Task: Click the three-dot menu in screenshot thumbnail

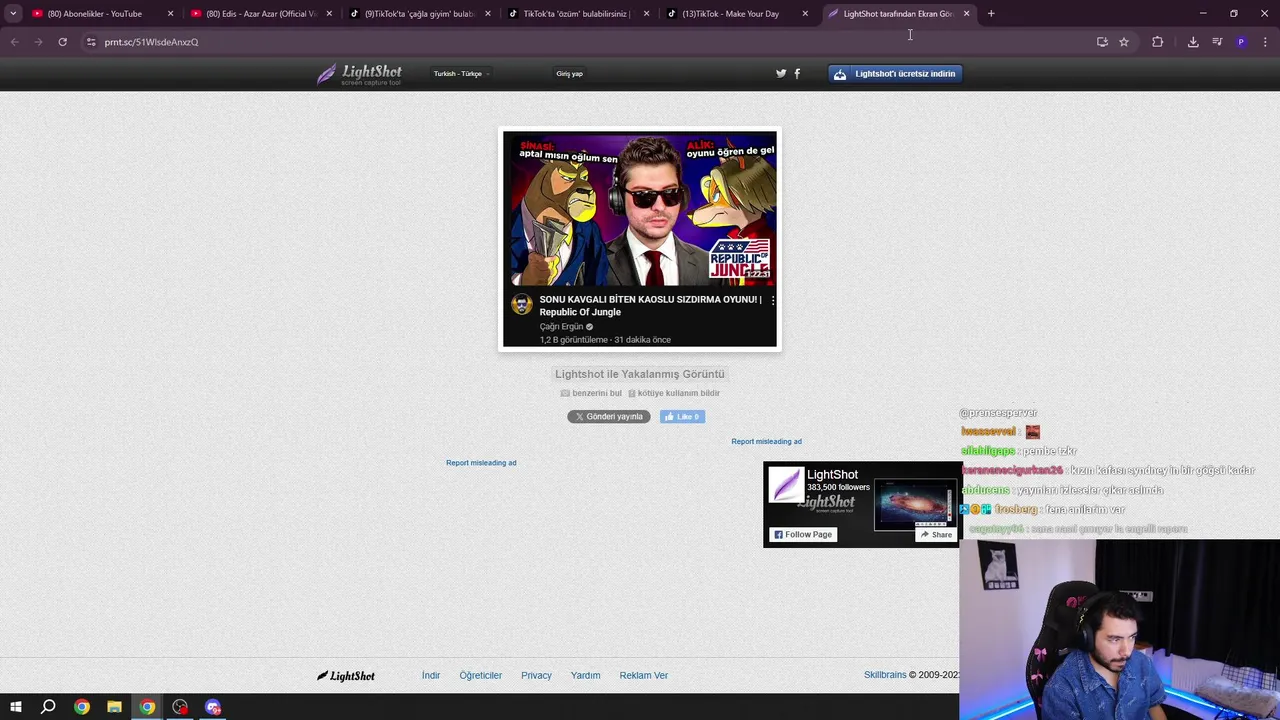Action: point(772,300)
